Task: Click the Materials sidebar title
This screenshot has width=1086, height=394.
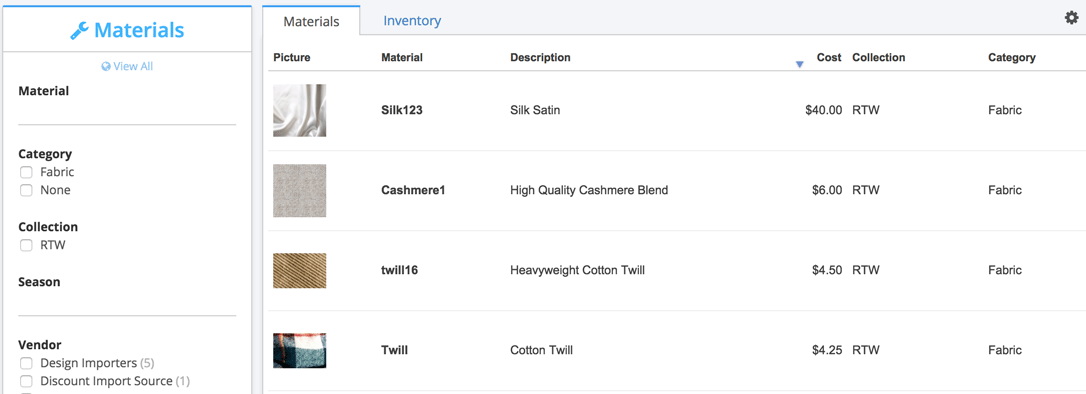Action: coord(139,30)
